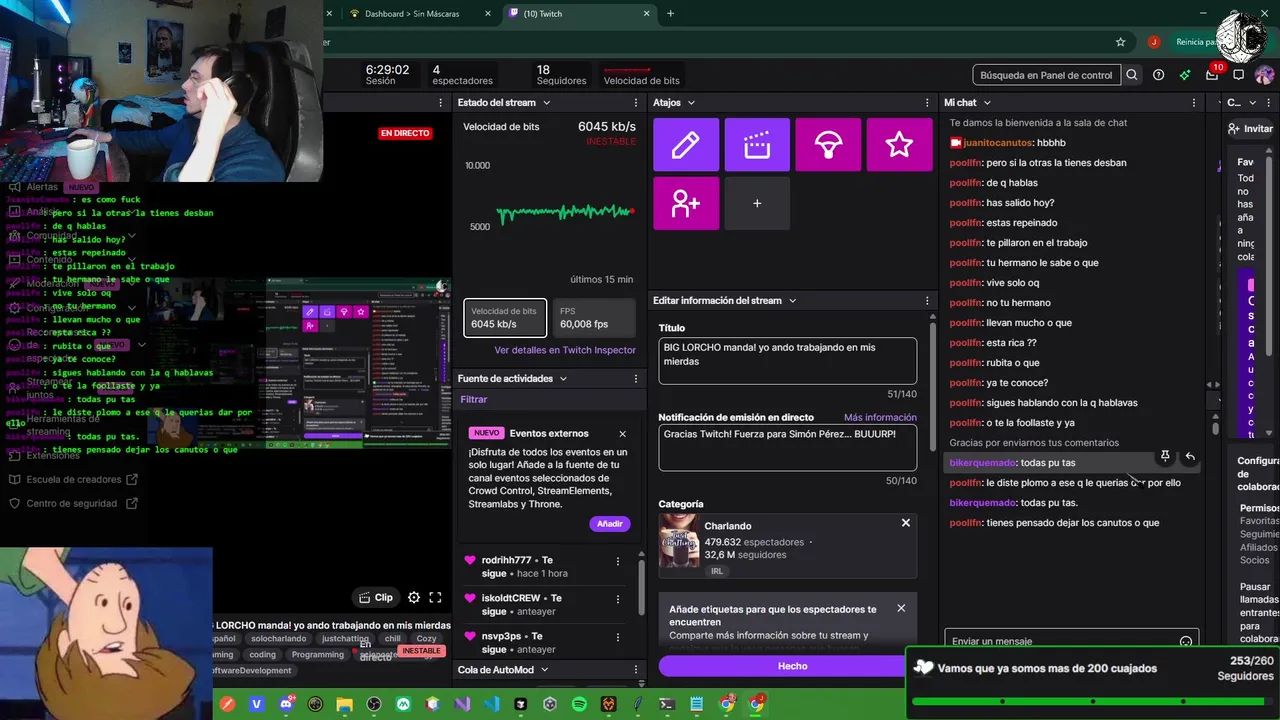Open options menu for Cola de AutoMod panel
The height and width of the screenshot is (720, 1280).
pyautogui.click(x=636, y=670)
